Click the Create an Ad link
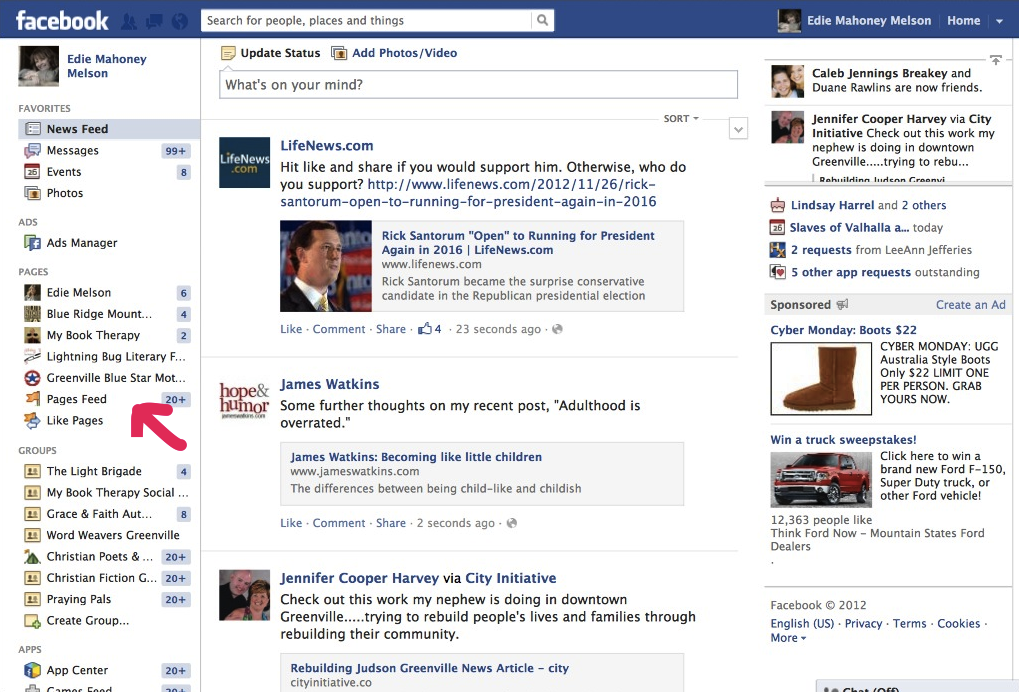Viewport: 1019px width, 692px height. (970, 305)
